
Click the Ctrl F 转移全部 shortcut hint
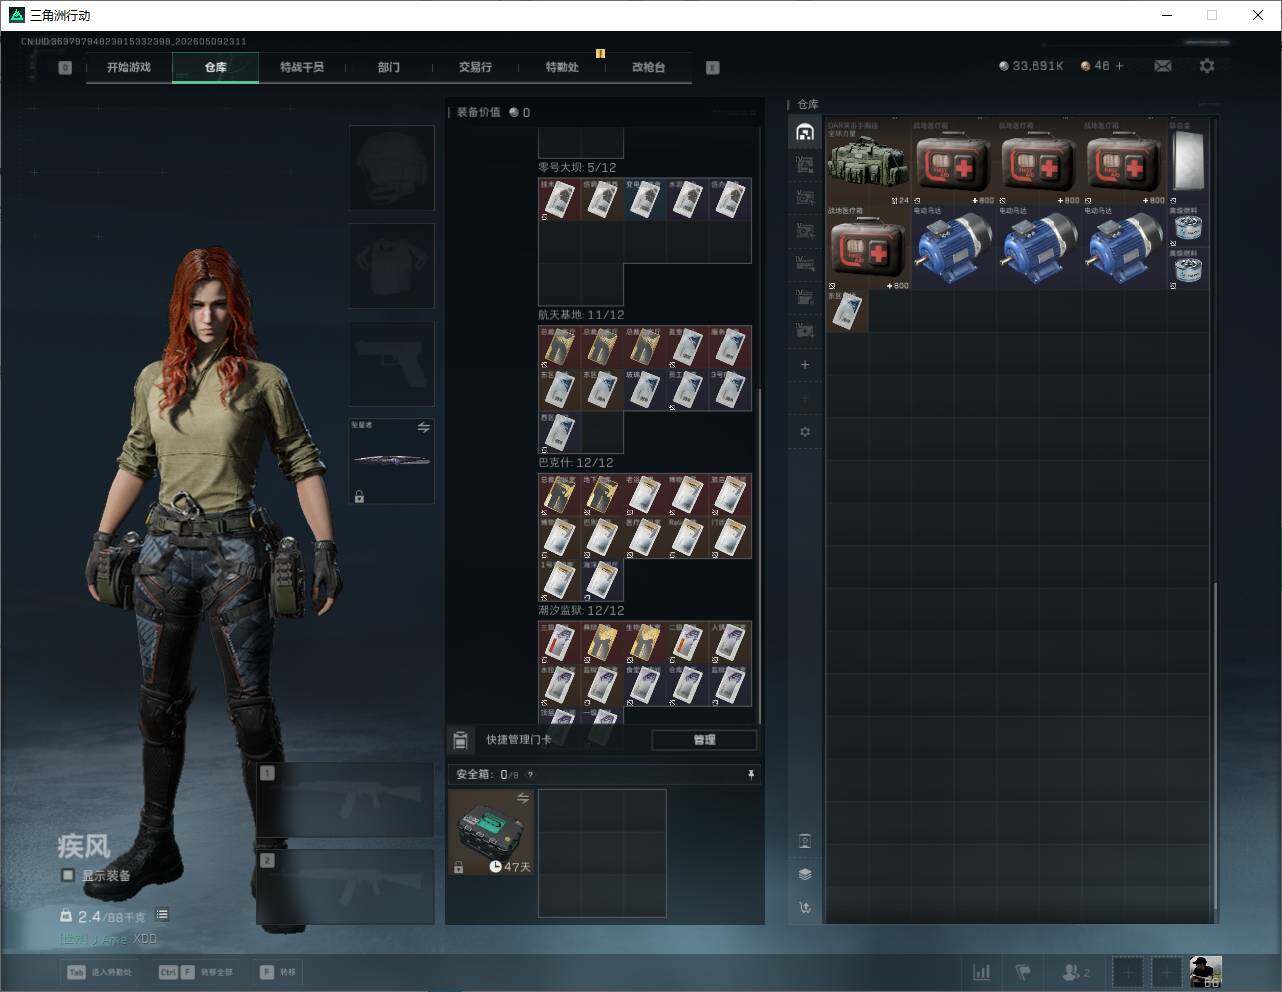[x=195, y=972]
